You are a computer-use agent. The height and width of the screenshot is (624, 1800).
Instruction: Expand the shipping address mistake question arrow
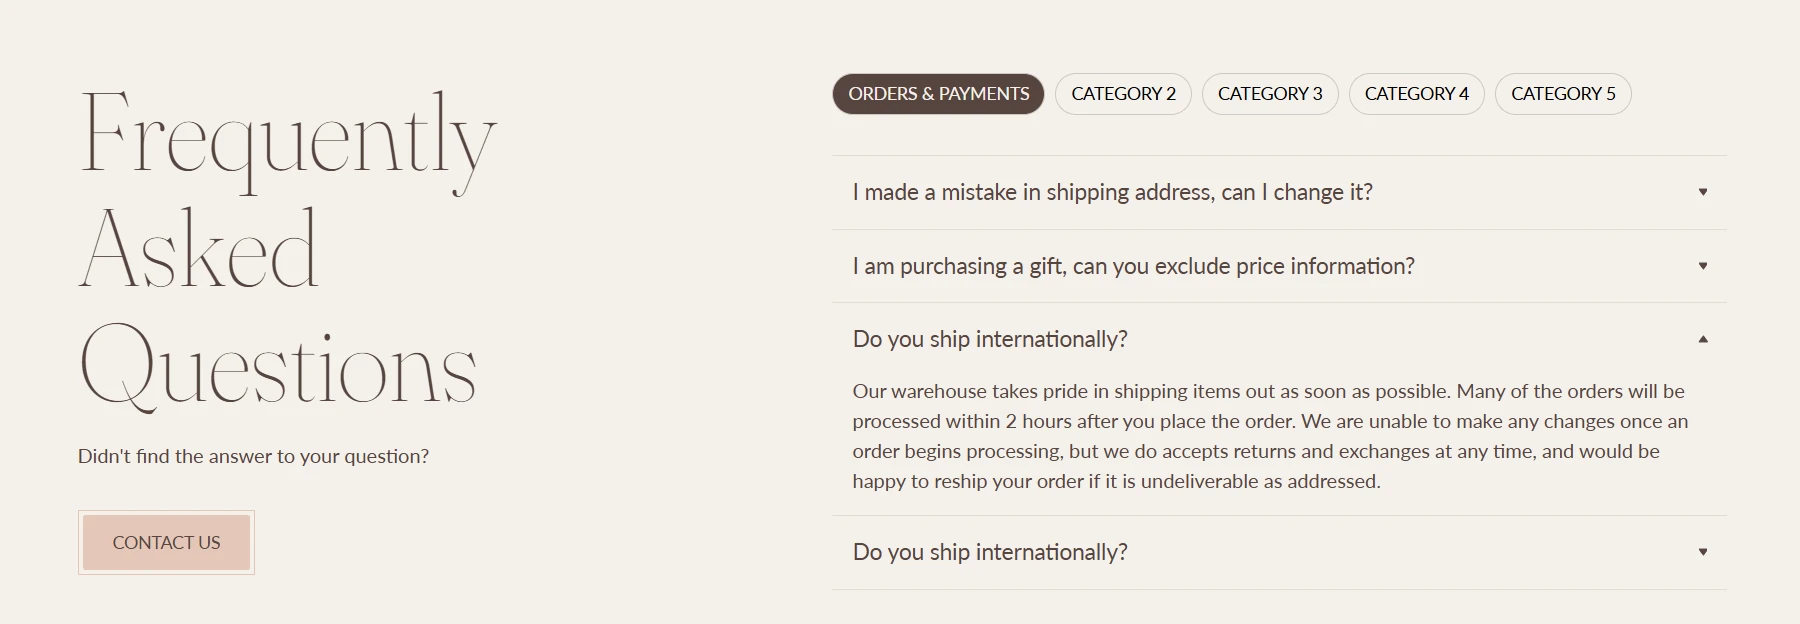1702,192
